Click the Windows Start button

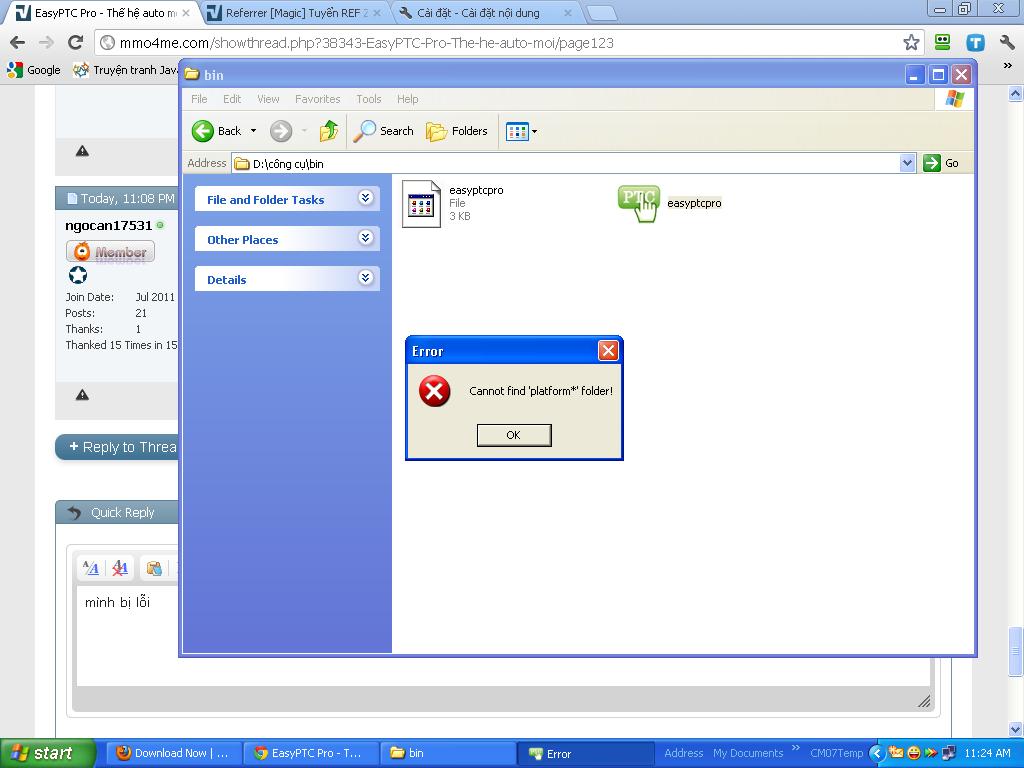pos(47,753)
